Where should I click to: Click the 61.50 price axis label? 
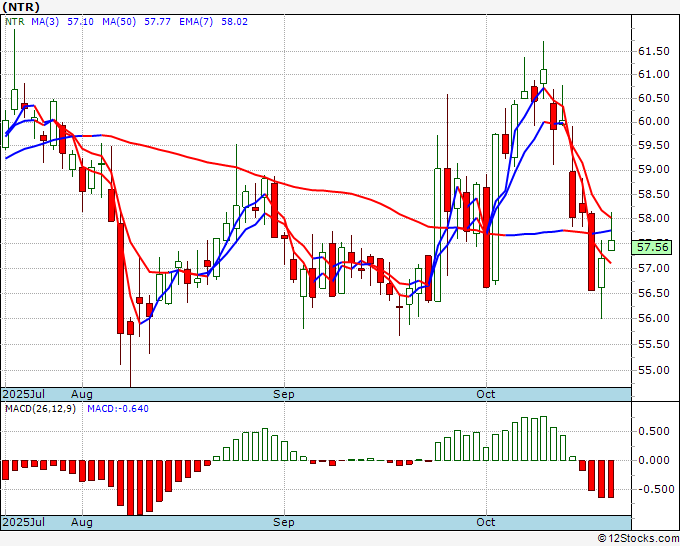(x=654, y=52)
